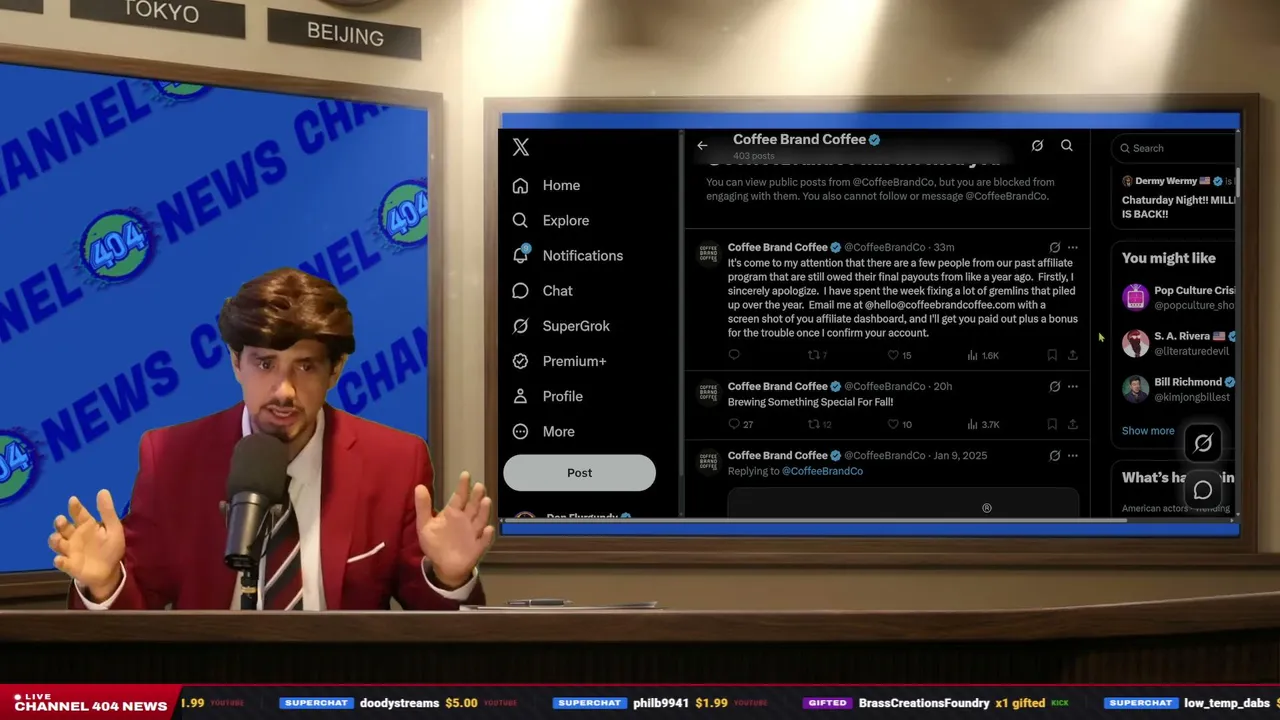
Task: Reply to the Brewing Something Special post
Action: coord(741,424)
